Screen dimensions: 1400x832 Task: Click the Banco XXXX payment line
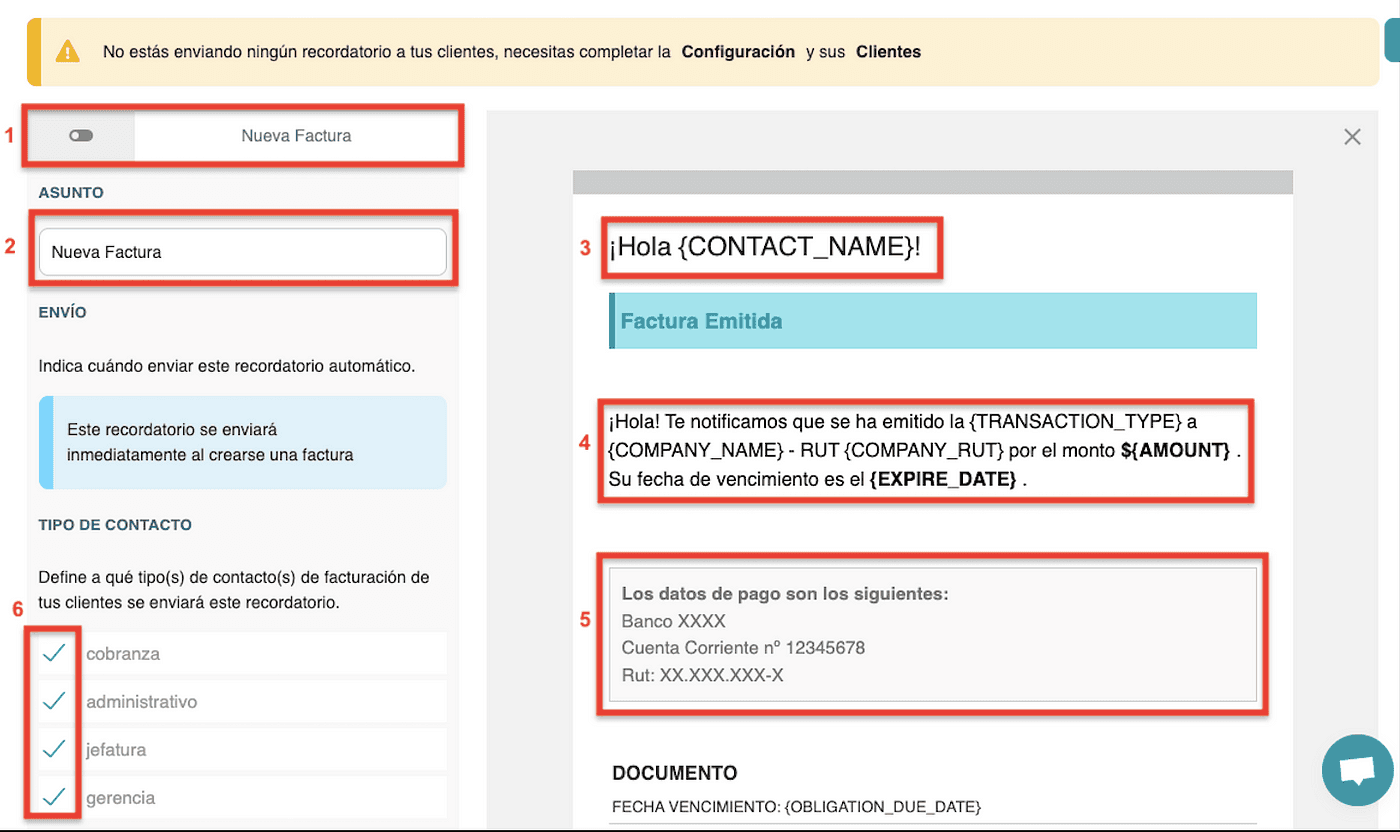pos(673,621)
